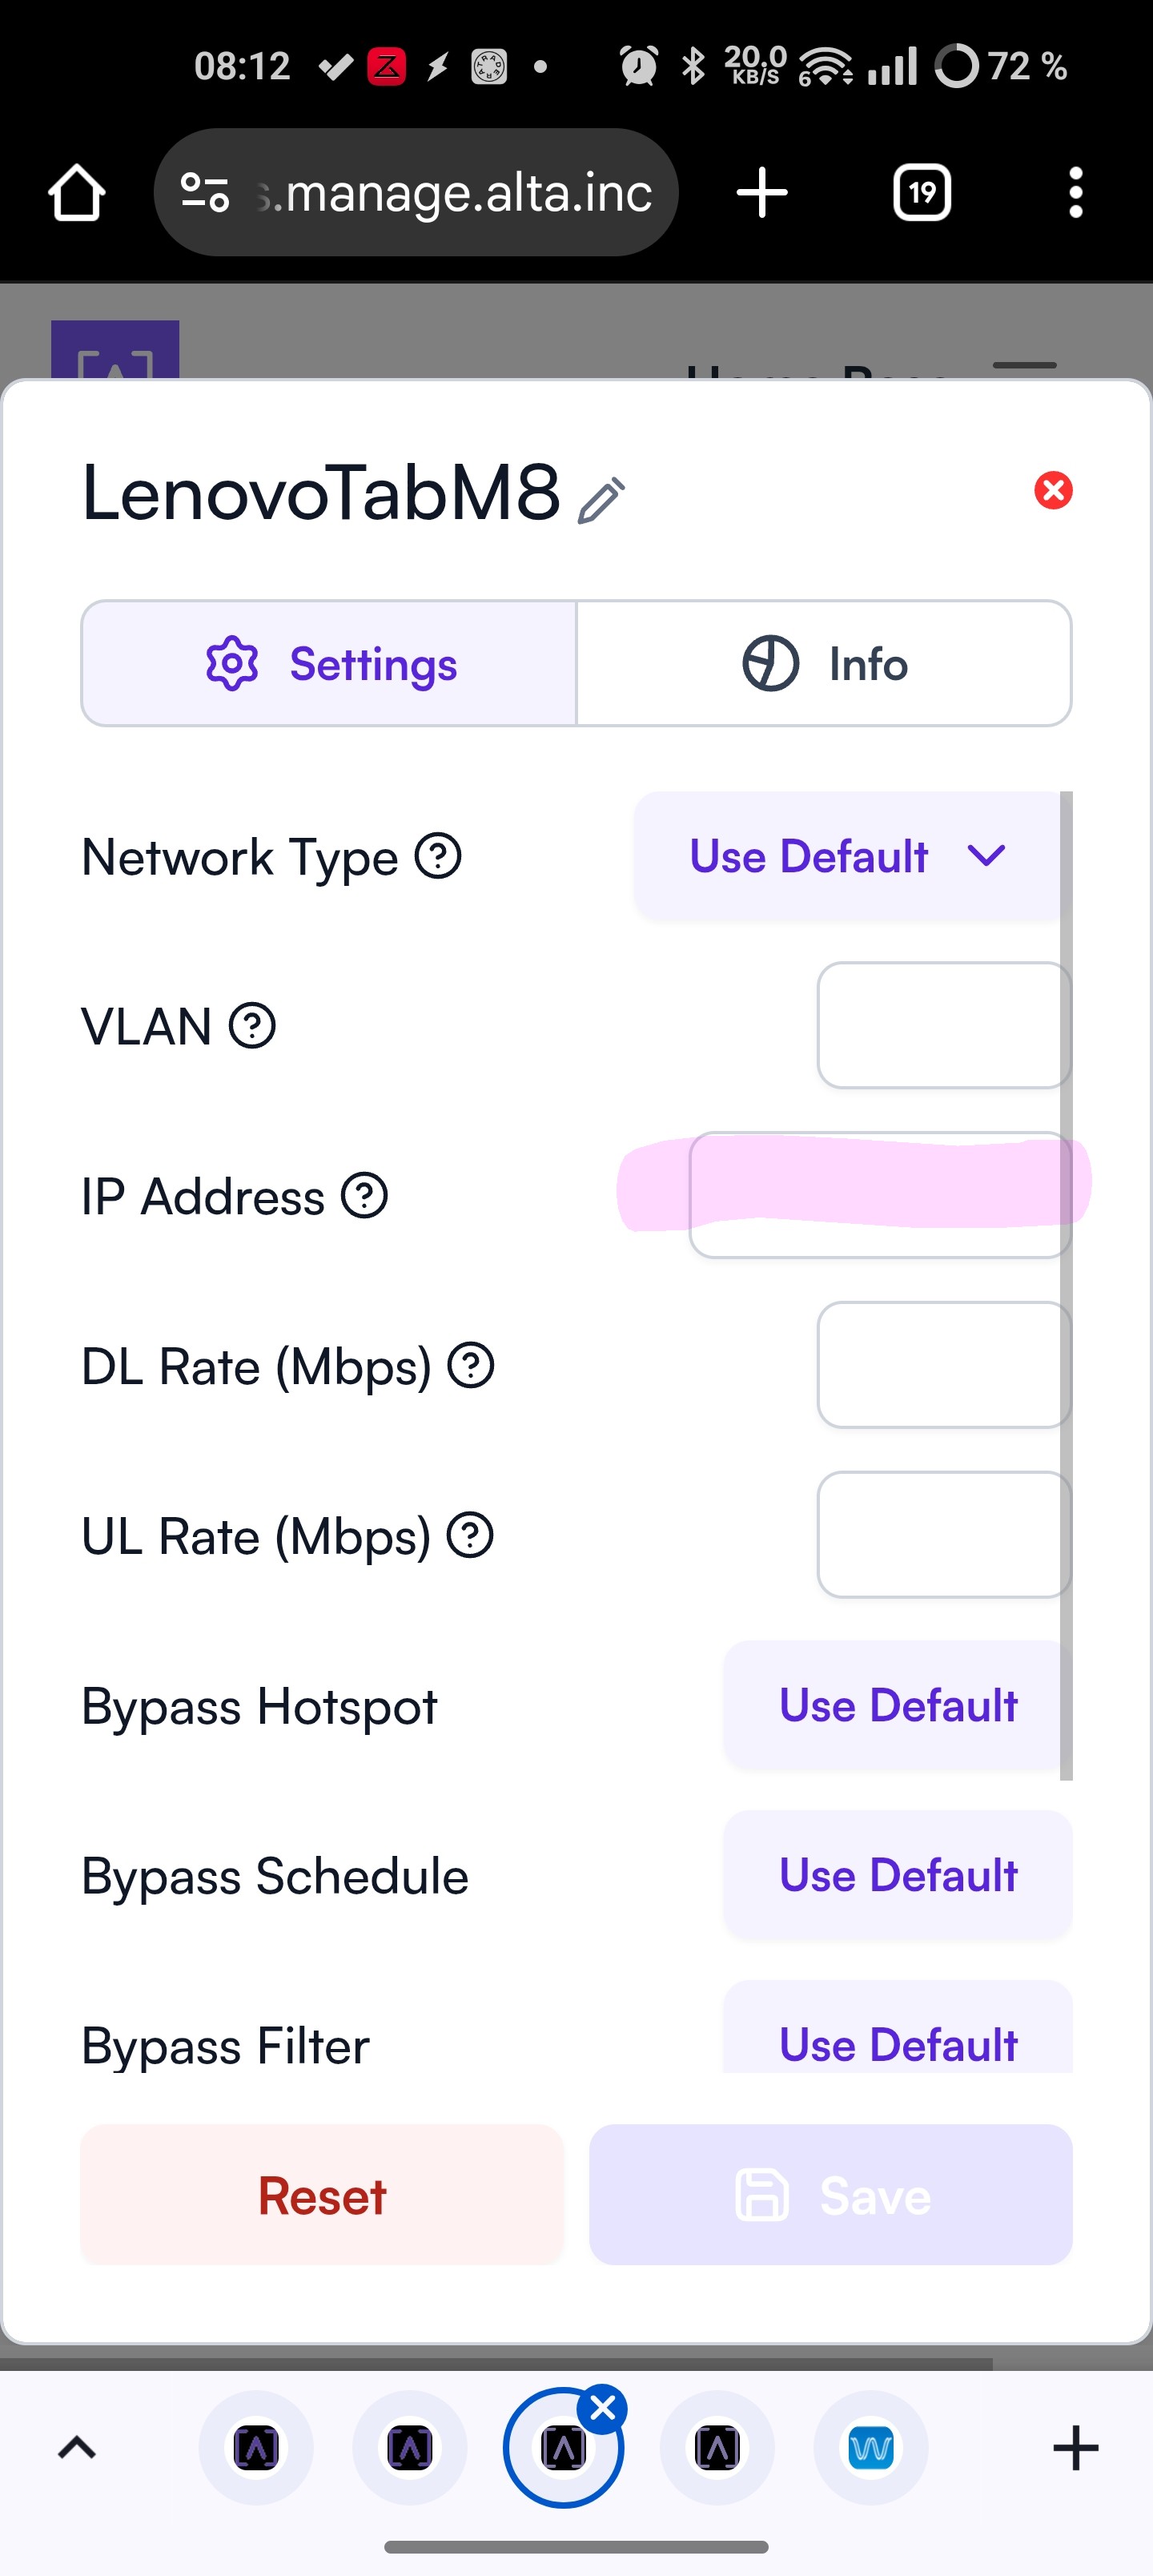1153x2576 pixels.
Task: Toggle the Bypass Schedule setting
Action: (x=897, y=1876)
